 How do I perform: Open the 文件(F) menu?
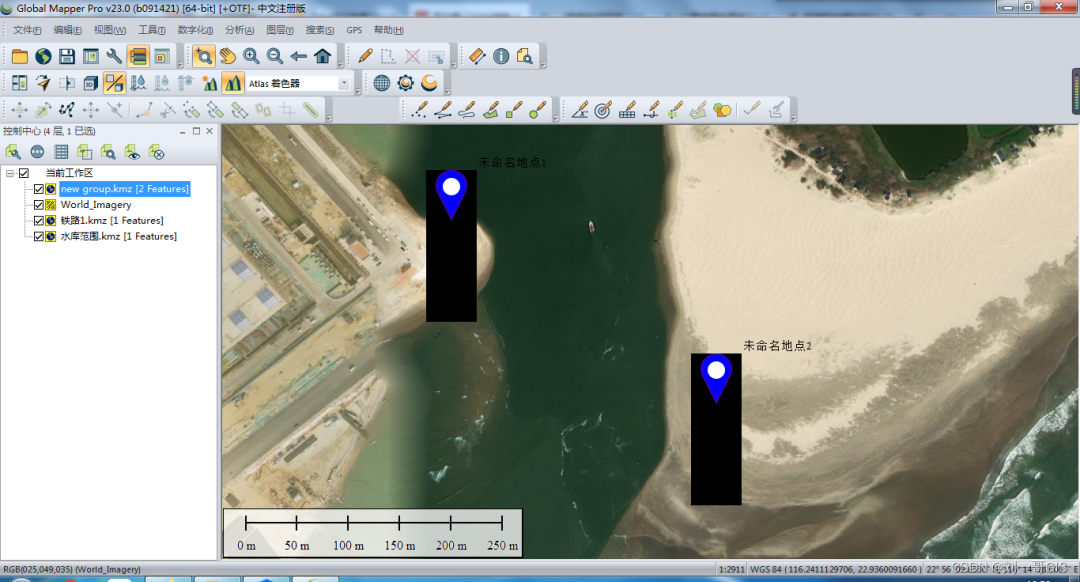tap(27, 30)
